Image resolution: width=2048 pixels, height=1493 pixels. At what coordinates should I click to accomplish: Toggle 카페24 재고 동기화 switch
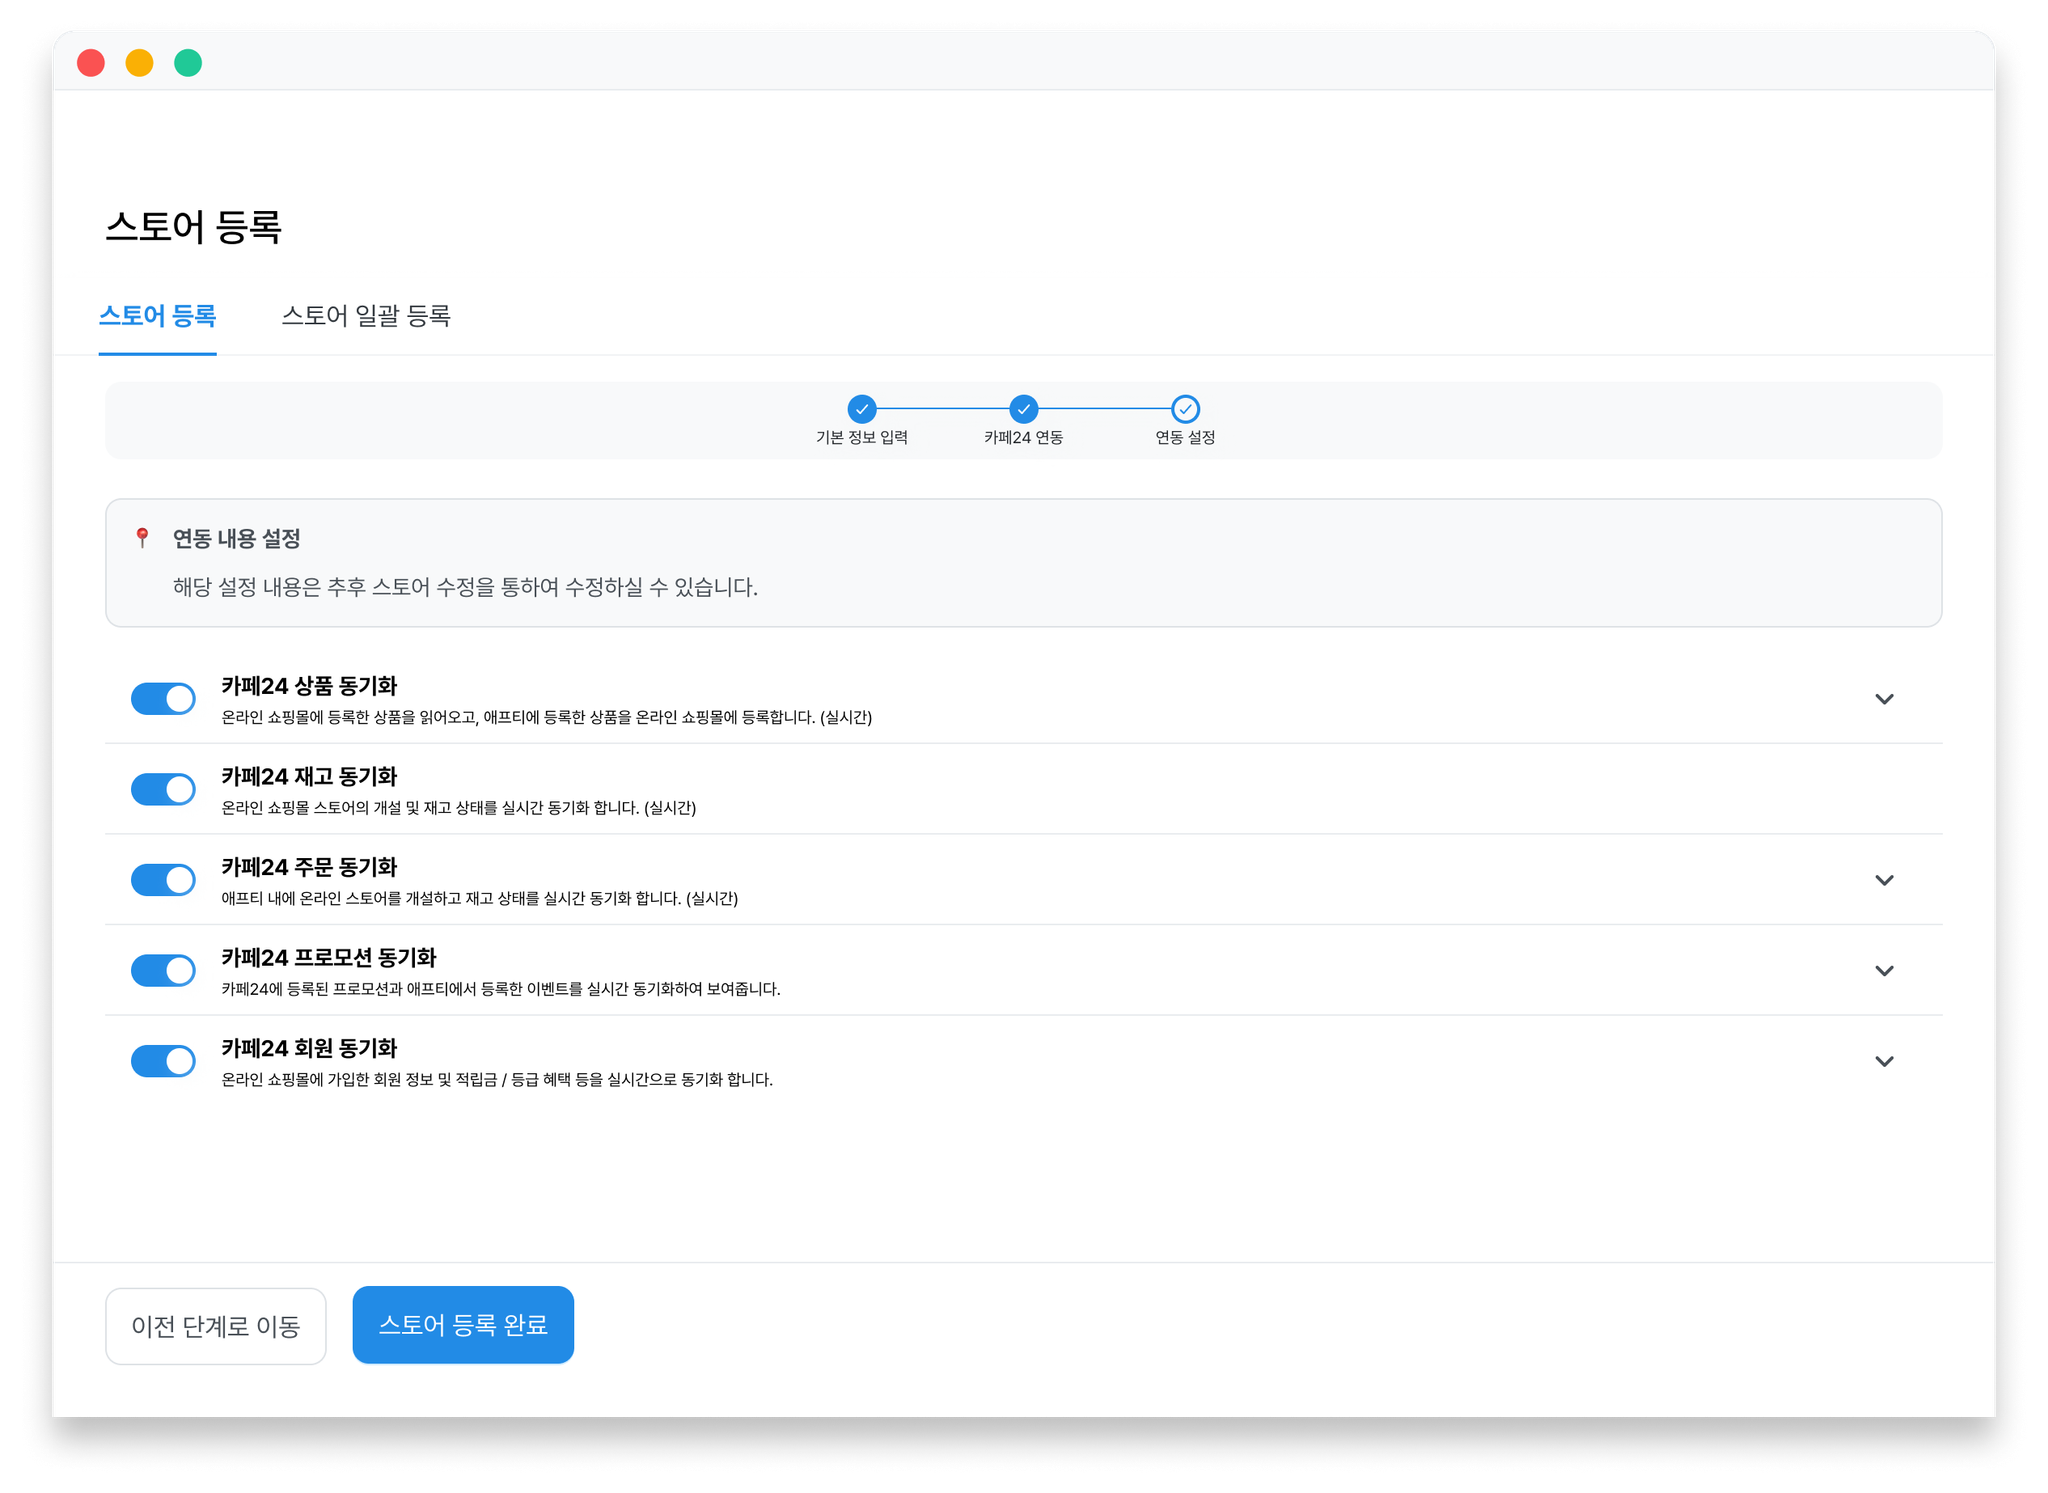[163, 789]
